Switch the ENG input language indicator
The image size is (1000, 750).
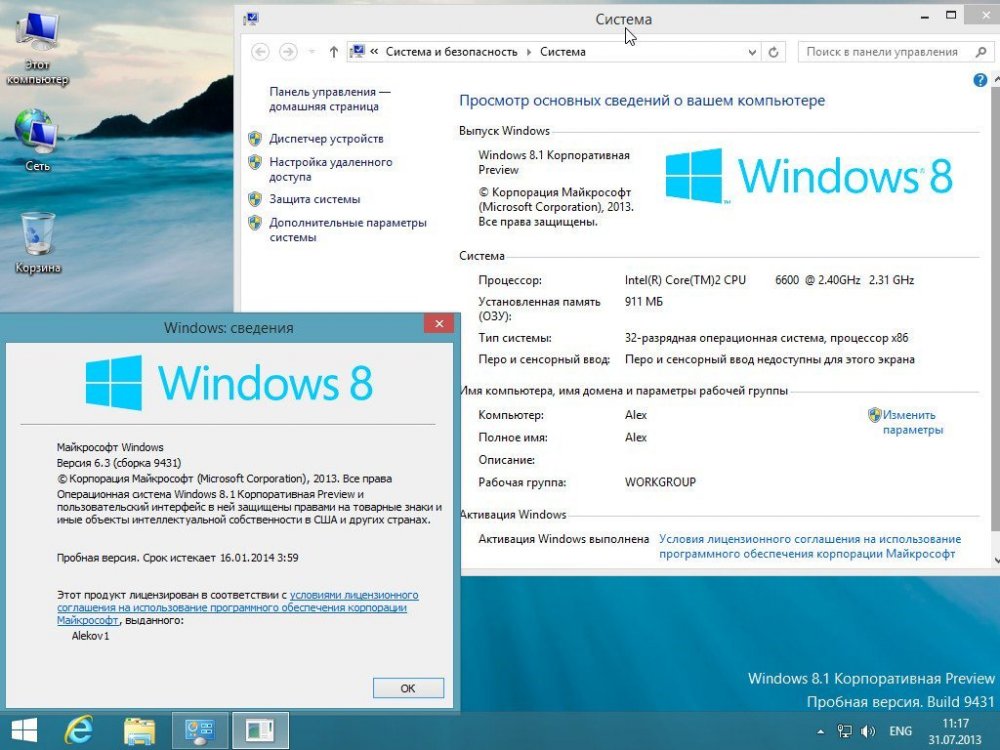[901, 732]
